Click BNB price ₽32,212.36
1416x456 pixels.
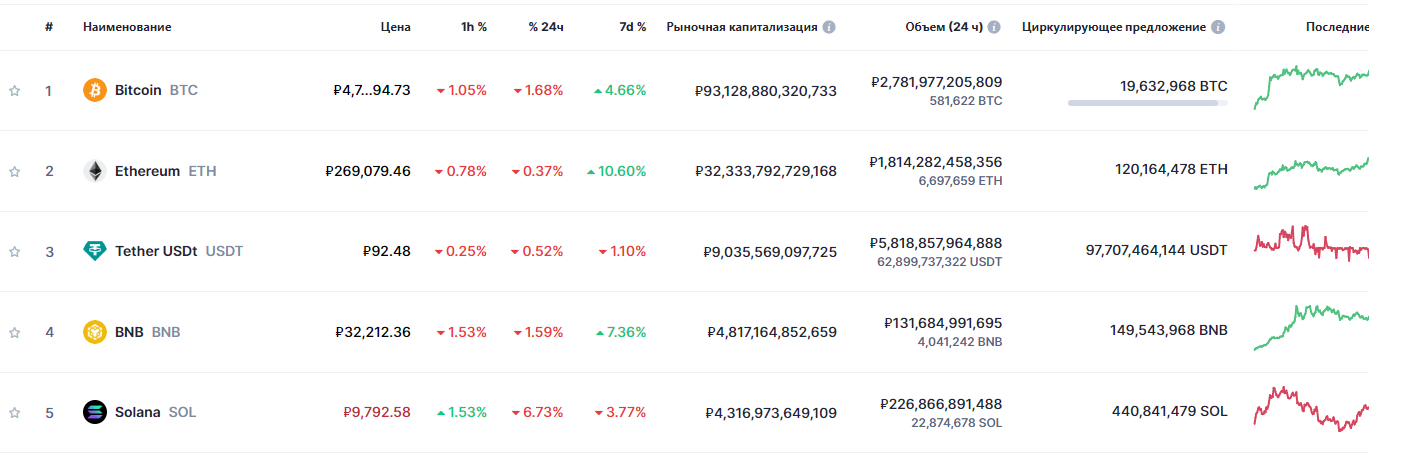click(x=373, y=332)
